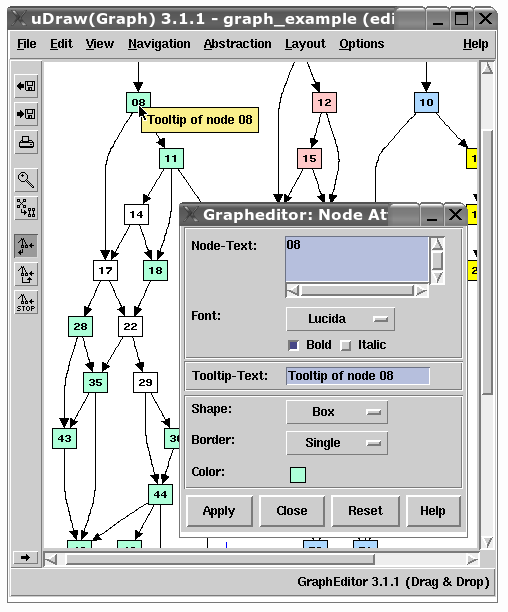Click the STOP tool icon
Screen dimensions: 508x612
(x=26, y=302)
